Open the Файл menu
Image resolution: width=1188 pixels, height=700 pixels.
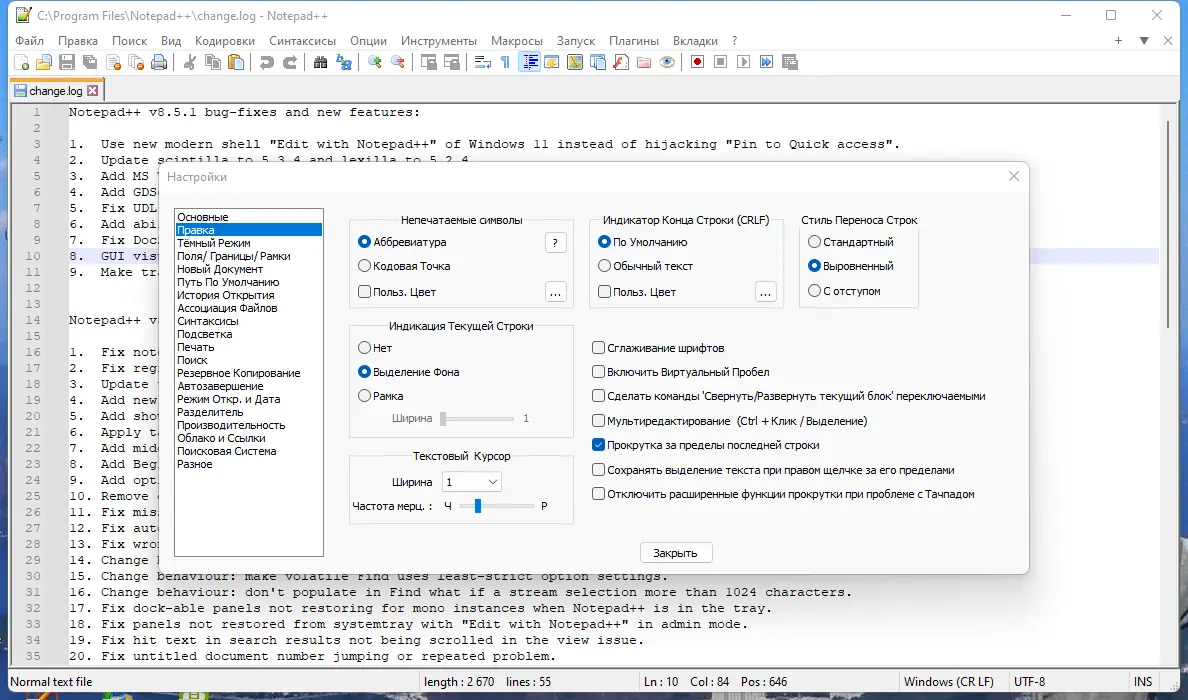pyautogui.click(x=30, y=41)
